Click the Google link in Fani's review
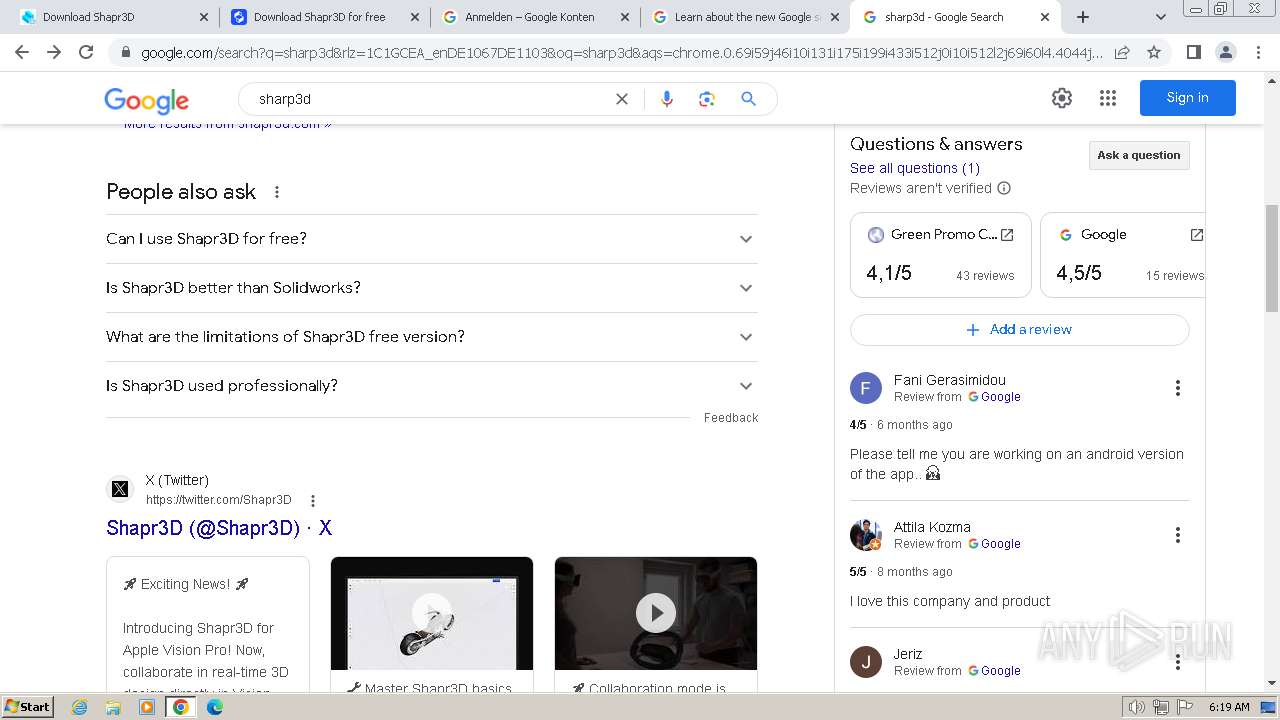This screenshot has height=720, width=1280. point(994,397)
